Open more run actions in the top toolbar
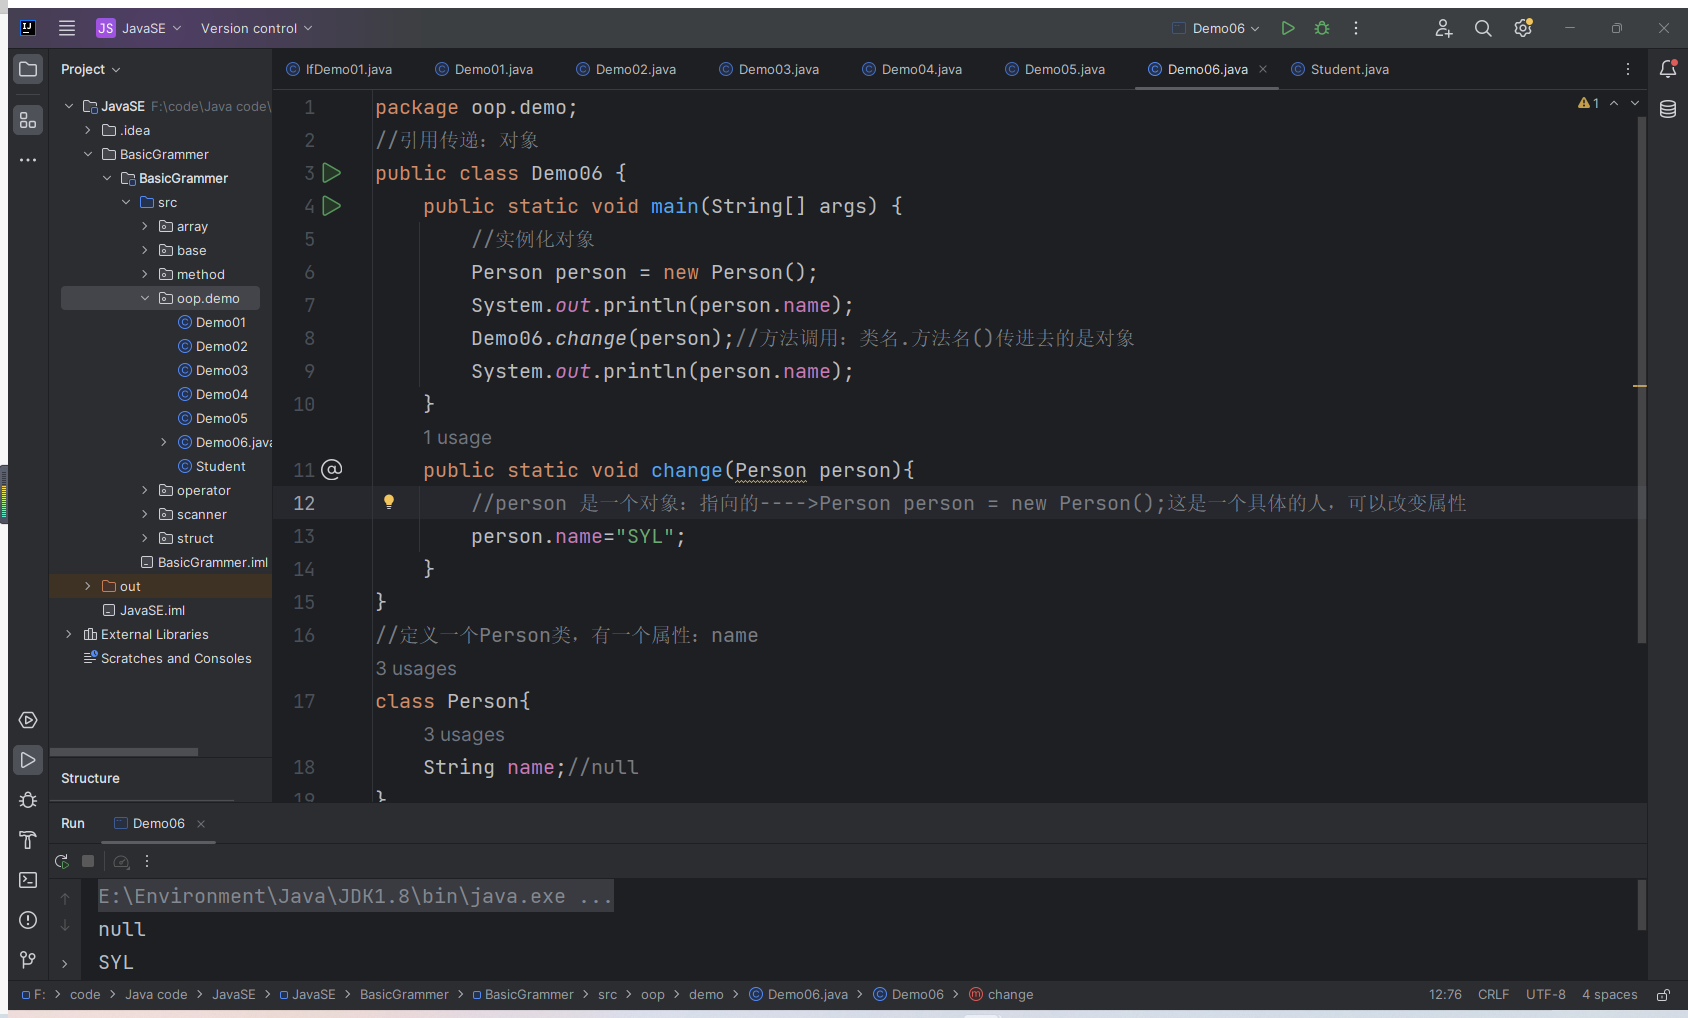This screenshot has height=1018, width=1688. click(1356, 28)
